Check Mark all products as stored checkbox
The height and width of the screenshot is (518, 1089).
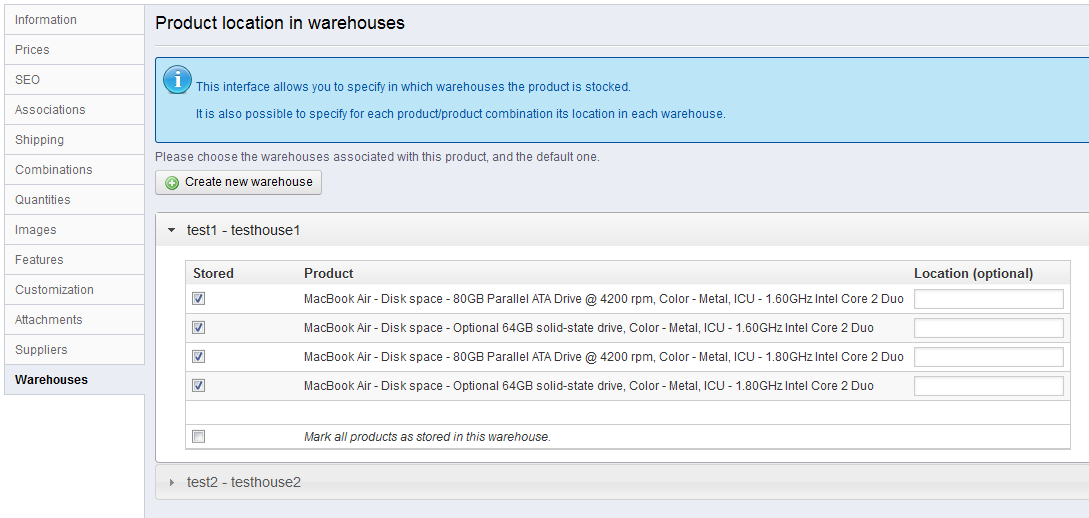199,437
